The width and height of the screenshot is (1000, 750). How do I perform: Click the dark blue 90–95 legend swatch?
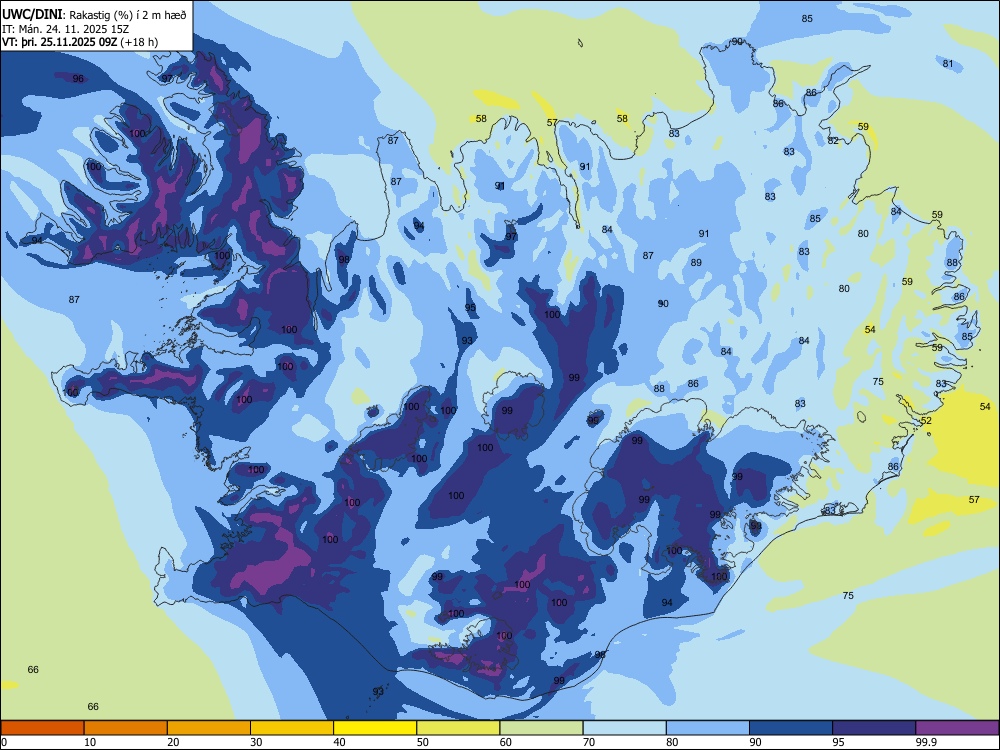[791, 728]
